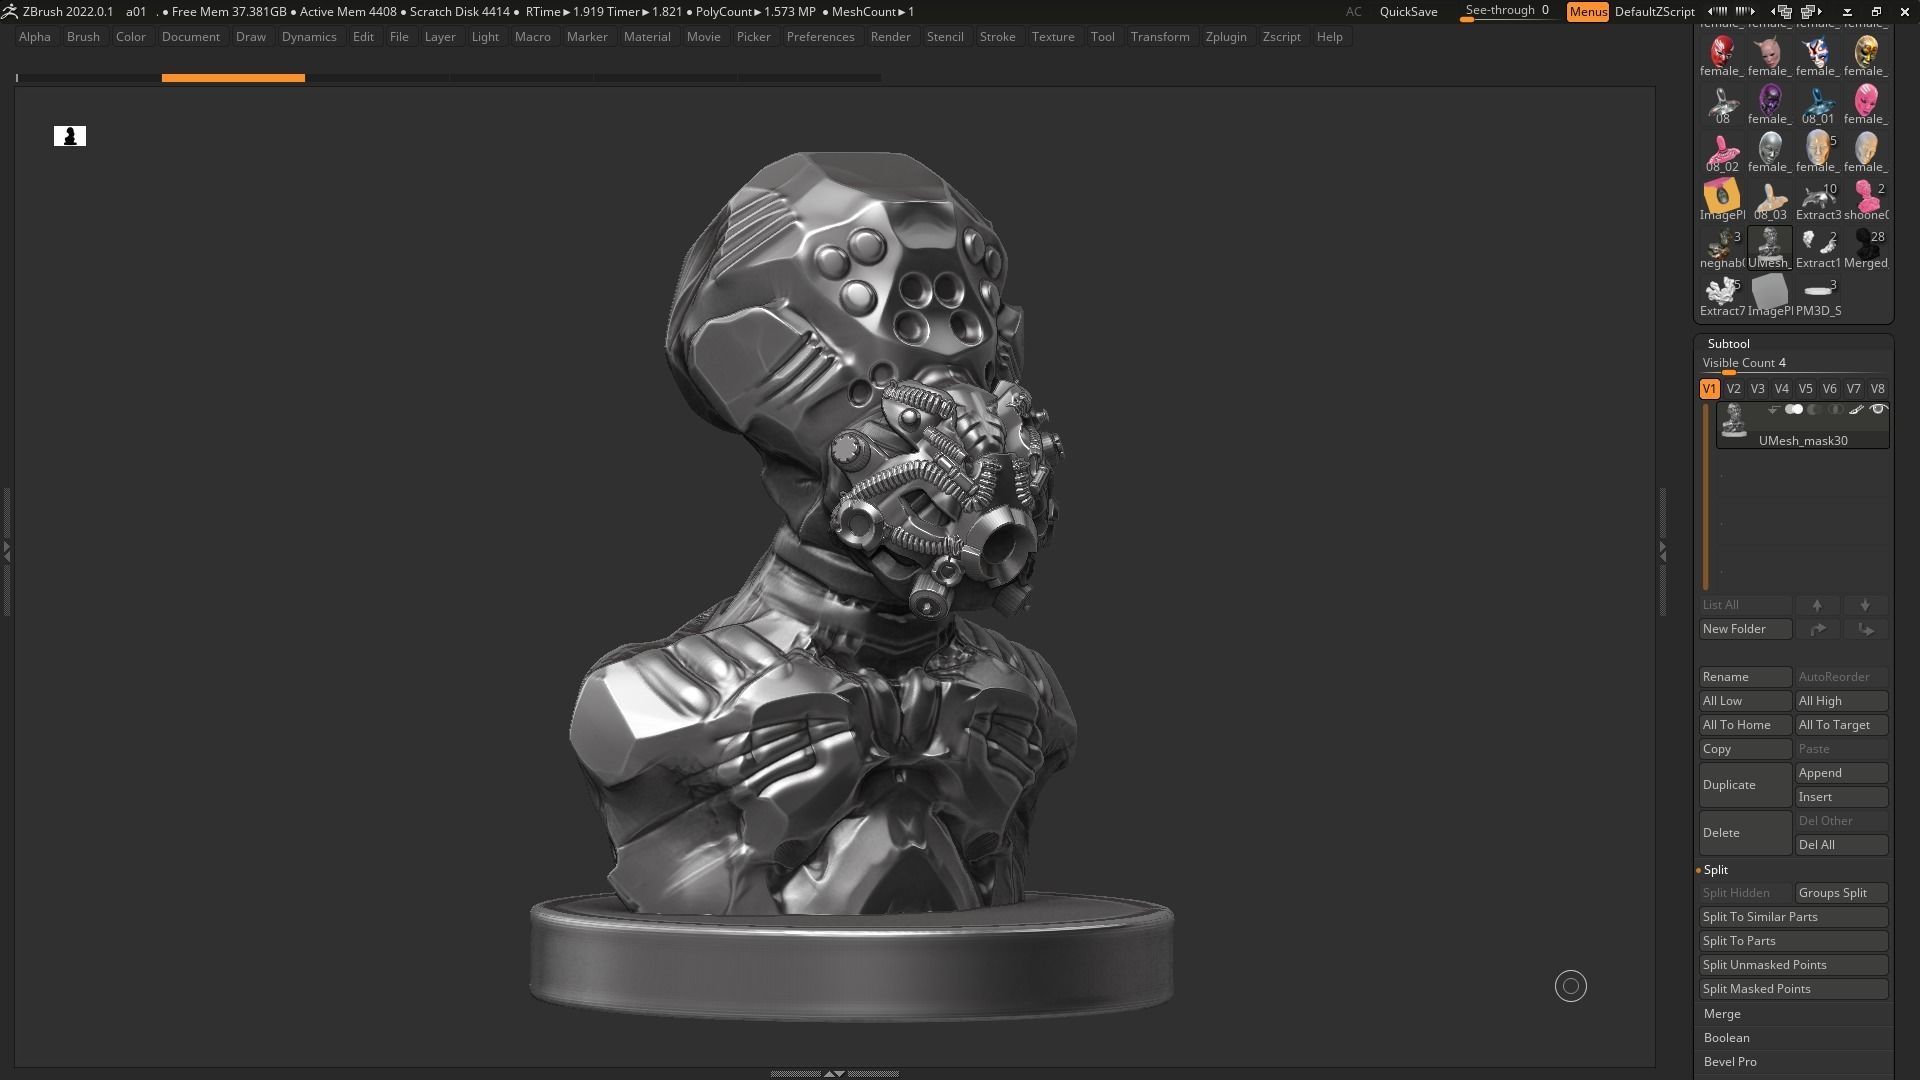Toggle the right tray divider arrow
The image size is (1920, 1080).
[1662, 550]
